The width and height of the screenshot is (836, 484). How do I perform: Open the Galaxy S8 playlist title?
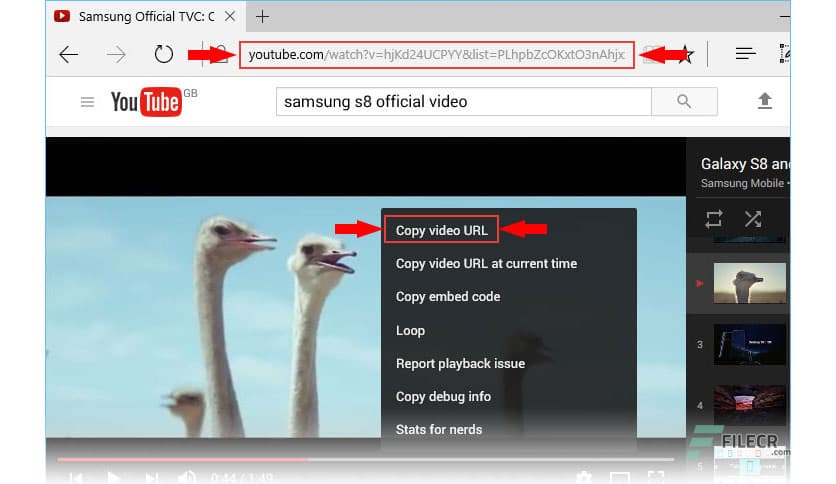coord(745,164)
